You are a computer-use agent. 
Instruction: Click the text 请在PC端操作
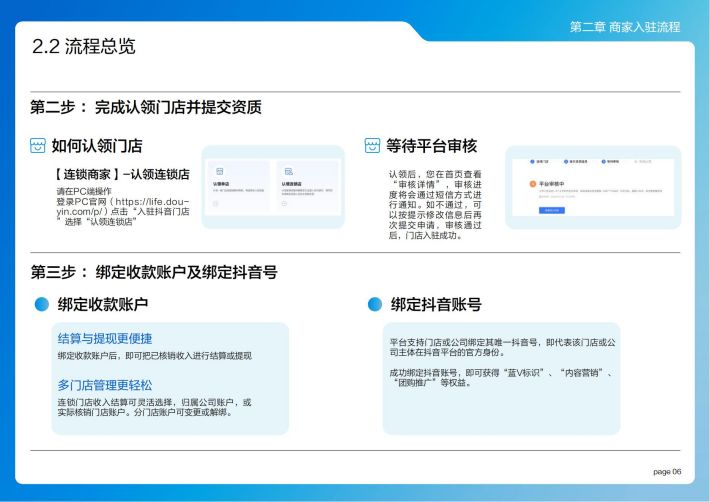coord(84,191)
